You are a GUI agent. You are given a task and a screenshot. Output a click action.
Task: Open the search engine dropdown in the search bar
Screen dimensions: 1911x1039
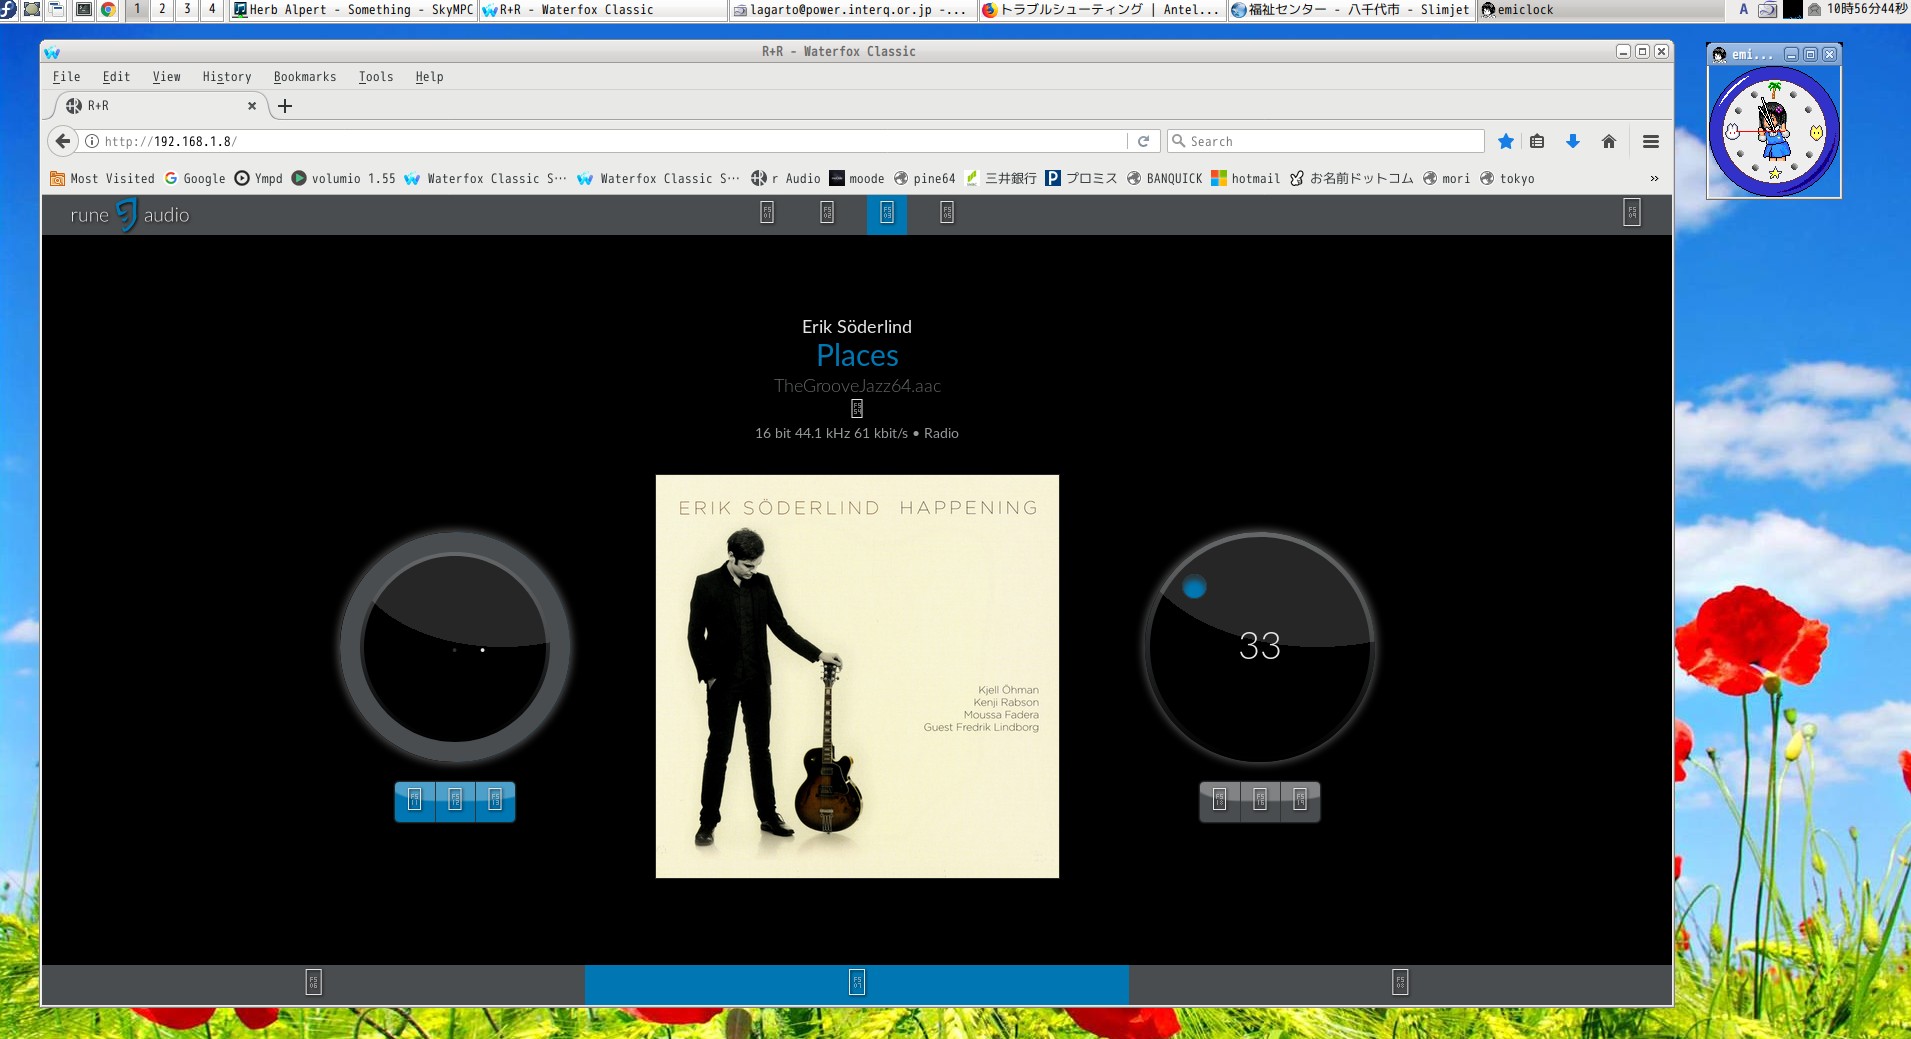(1181, 140)
